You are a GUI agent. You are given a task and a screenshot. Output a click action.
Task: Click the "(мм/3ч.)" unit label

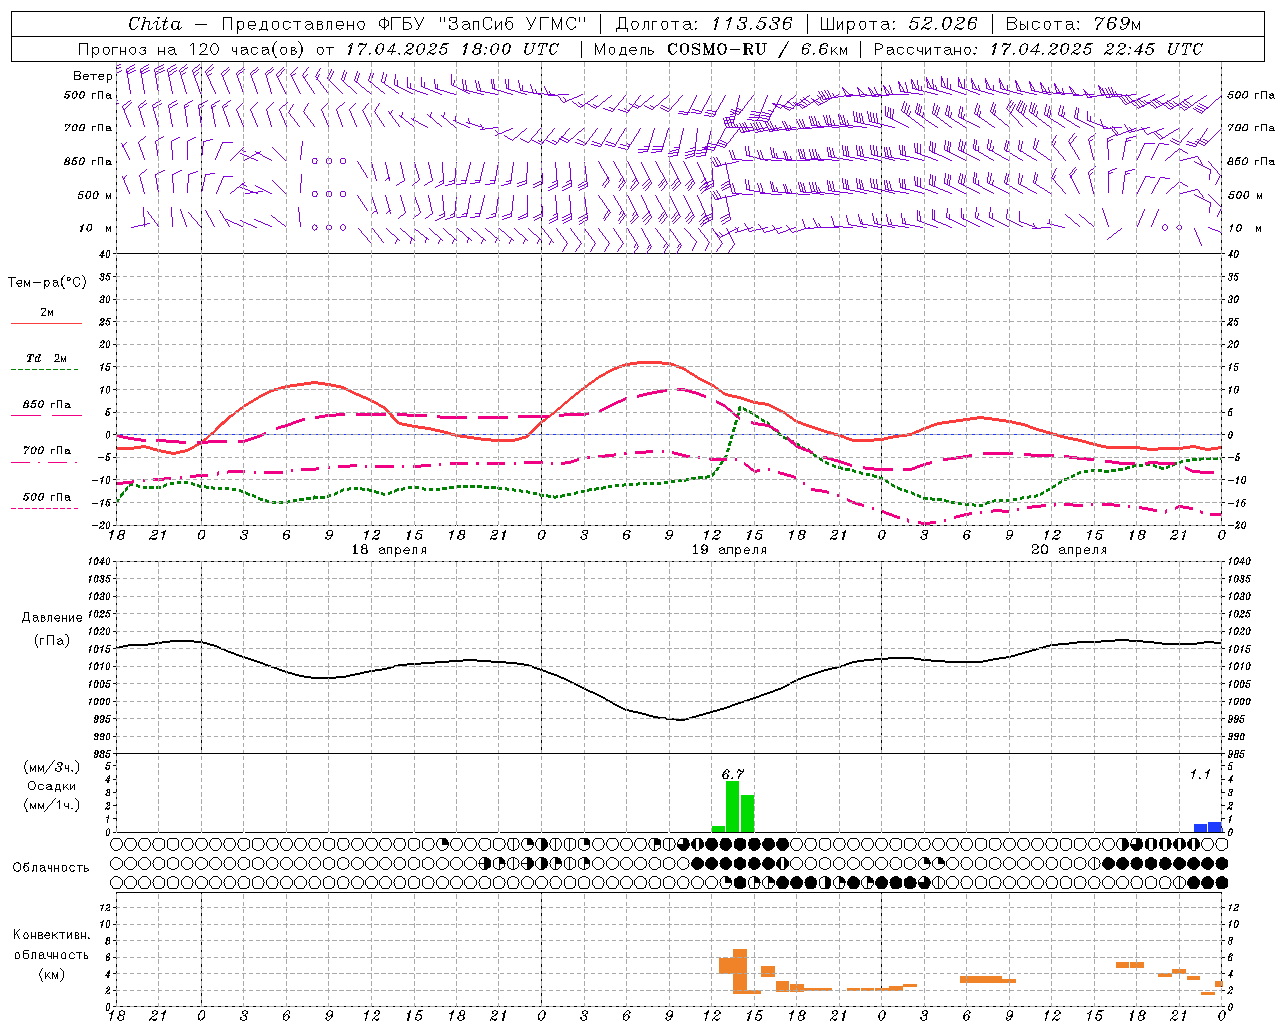pos(52,768)
